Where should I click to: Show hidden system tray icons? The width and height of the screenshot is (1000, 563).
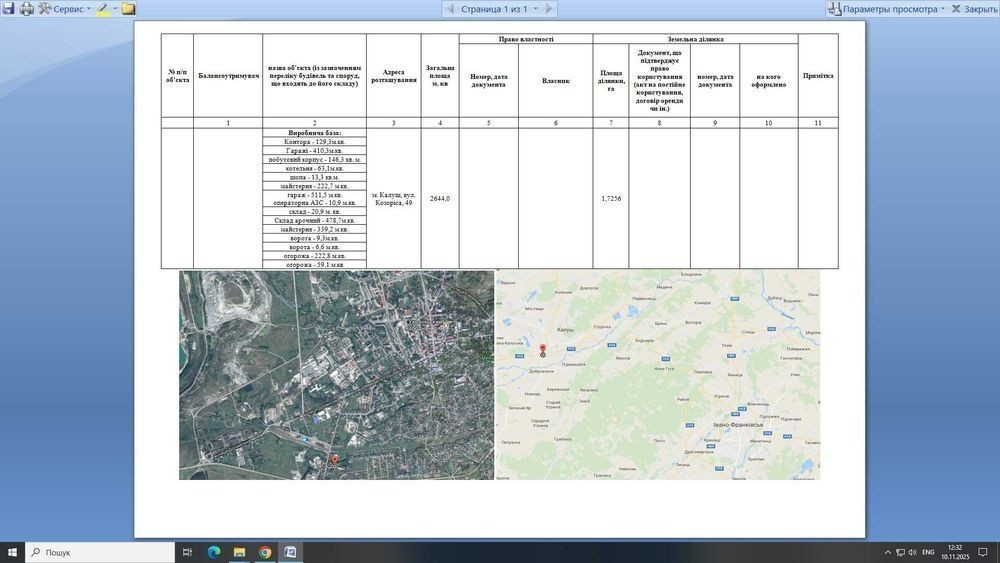point(887,552)
